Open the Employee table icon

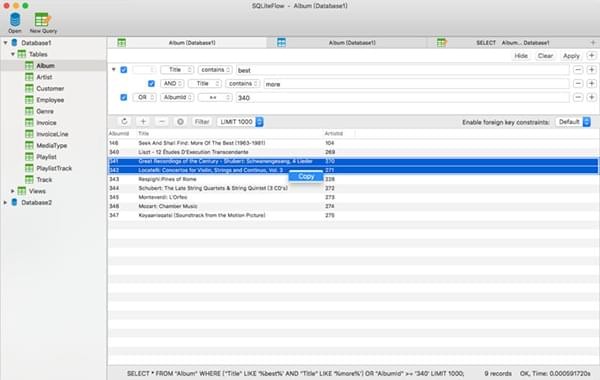pyautogui.click(x=29, y=100)
